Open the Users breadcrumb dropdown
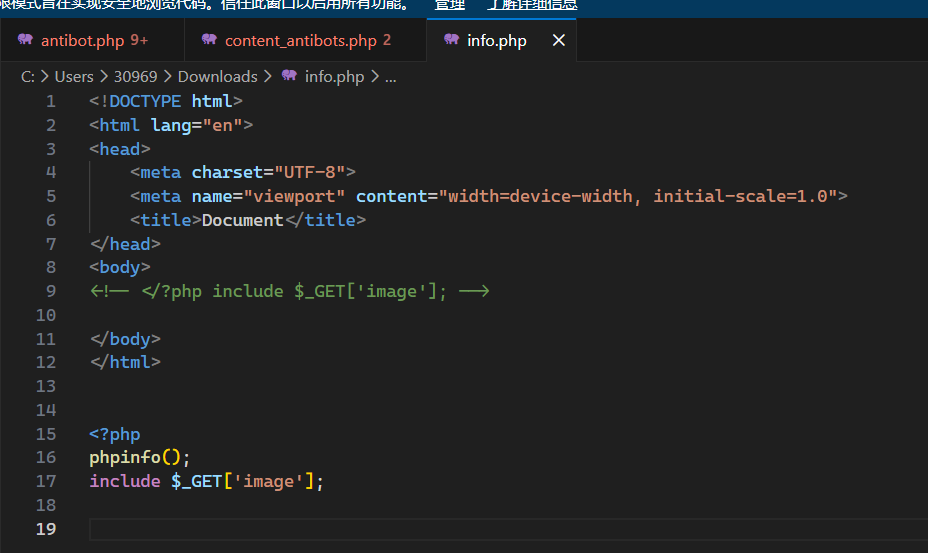928x553 pixels. 74,76
